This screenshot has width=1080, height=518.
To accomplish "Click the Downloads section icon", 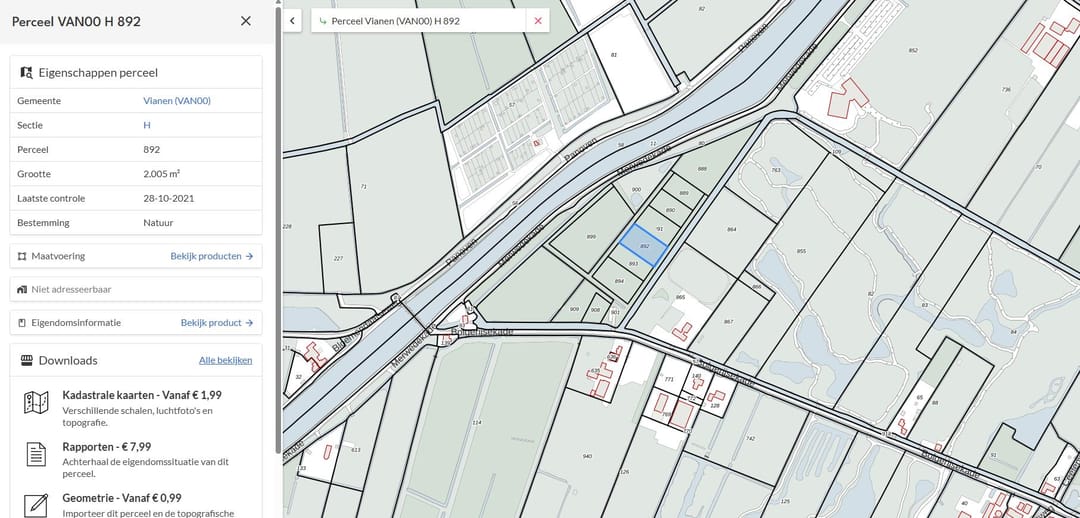I will click(x=27, y=360).
